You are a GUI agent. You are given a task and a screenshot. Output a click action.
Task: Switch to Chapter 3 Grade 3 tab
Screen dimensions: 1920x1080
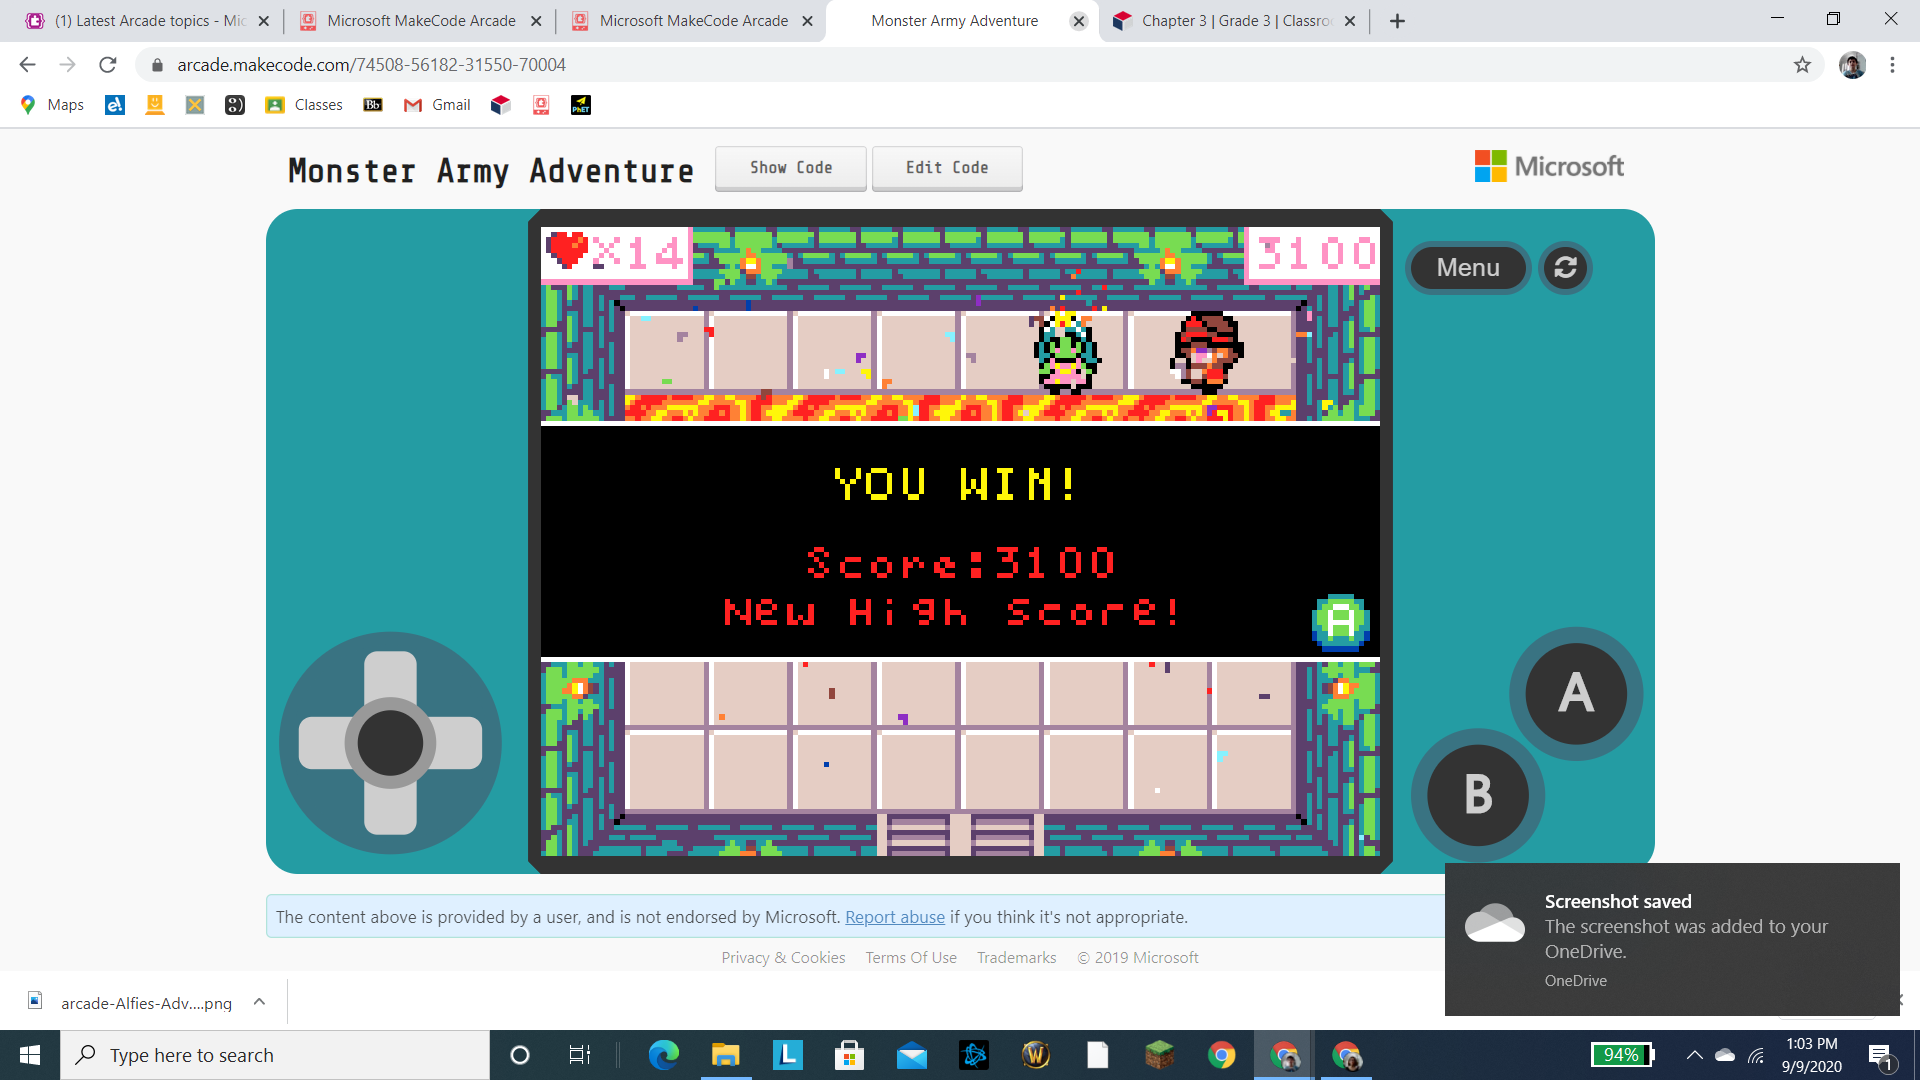(x=1235, y=21)
